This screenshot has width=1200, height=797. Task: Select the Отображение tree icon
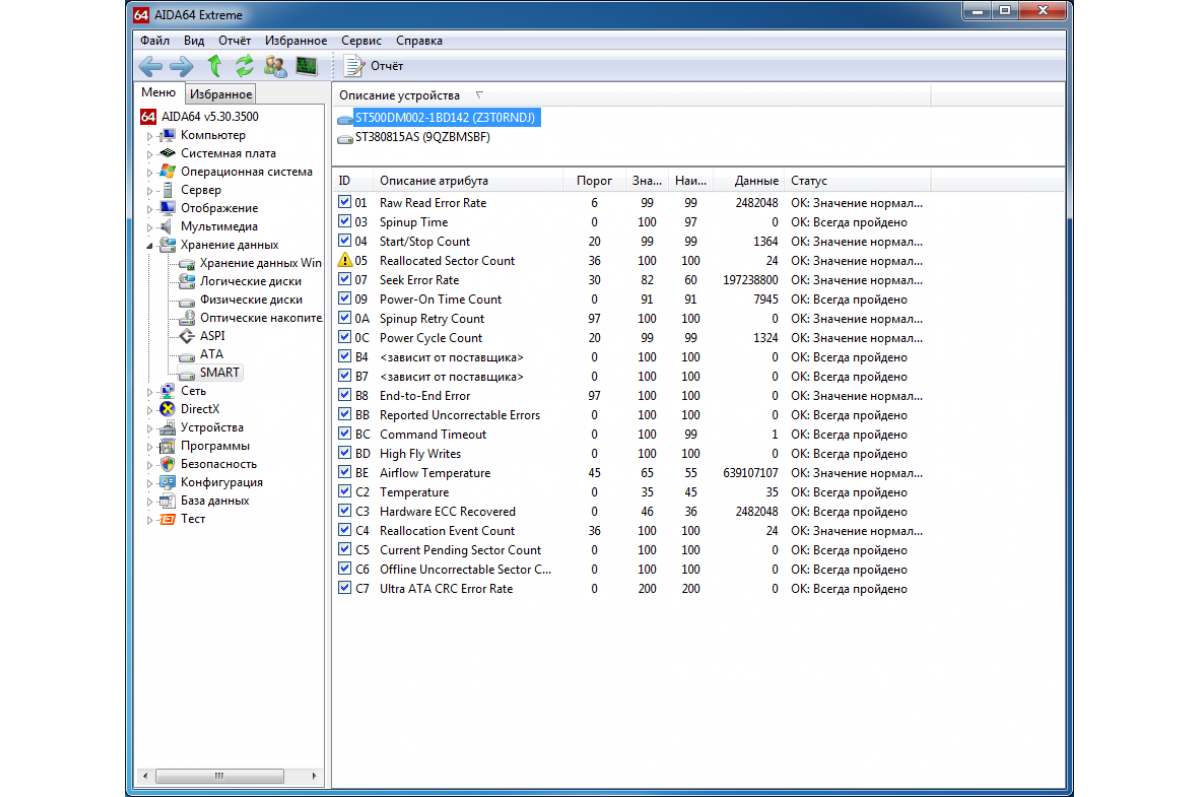click(x=168, y=208)
